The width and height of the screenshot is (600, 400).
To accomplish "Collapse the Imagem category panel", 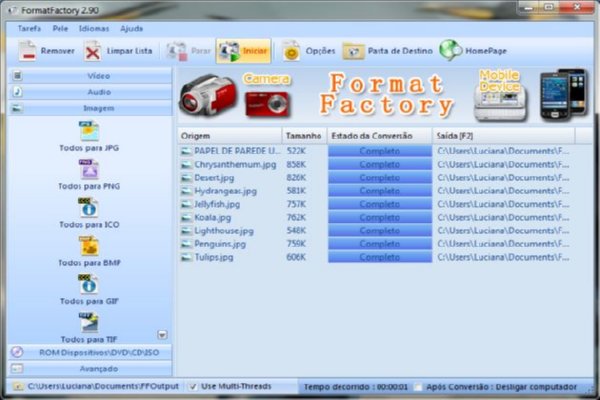I will (90, 108).
